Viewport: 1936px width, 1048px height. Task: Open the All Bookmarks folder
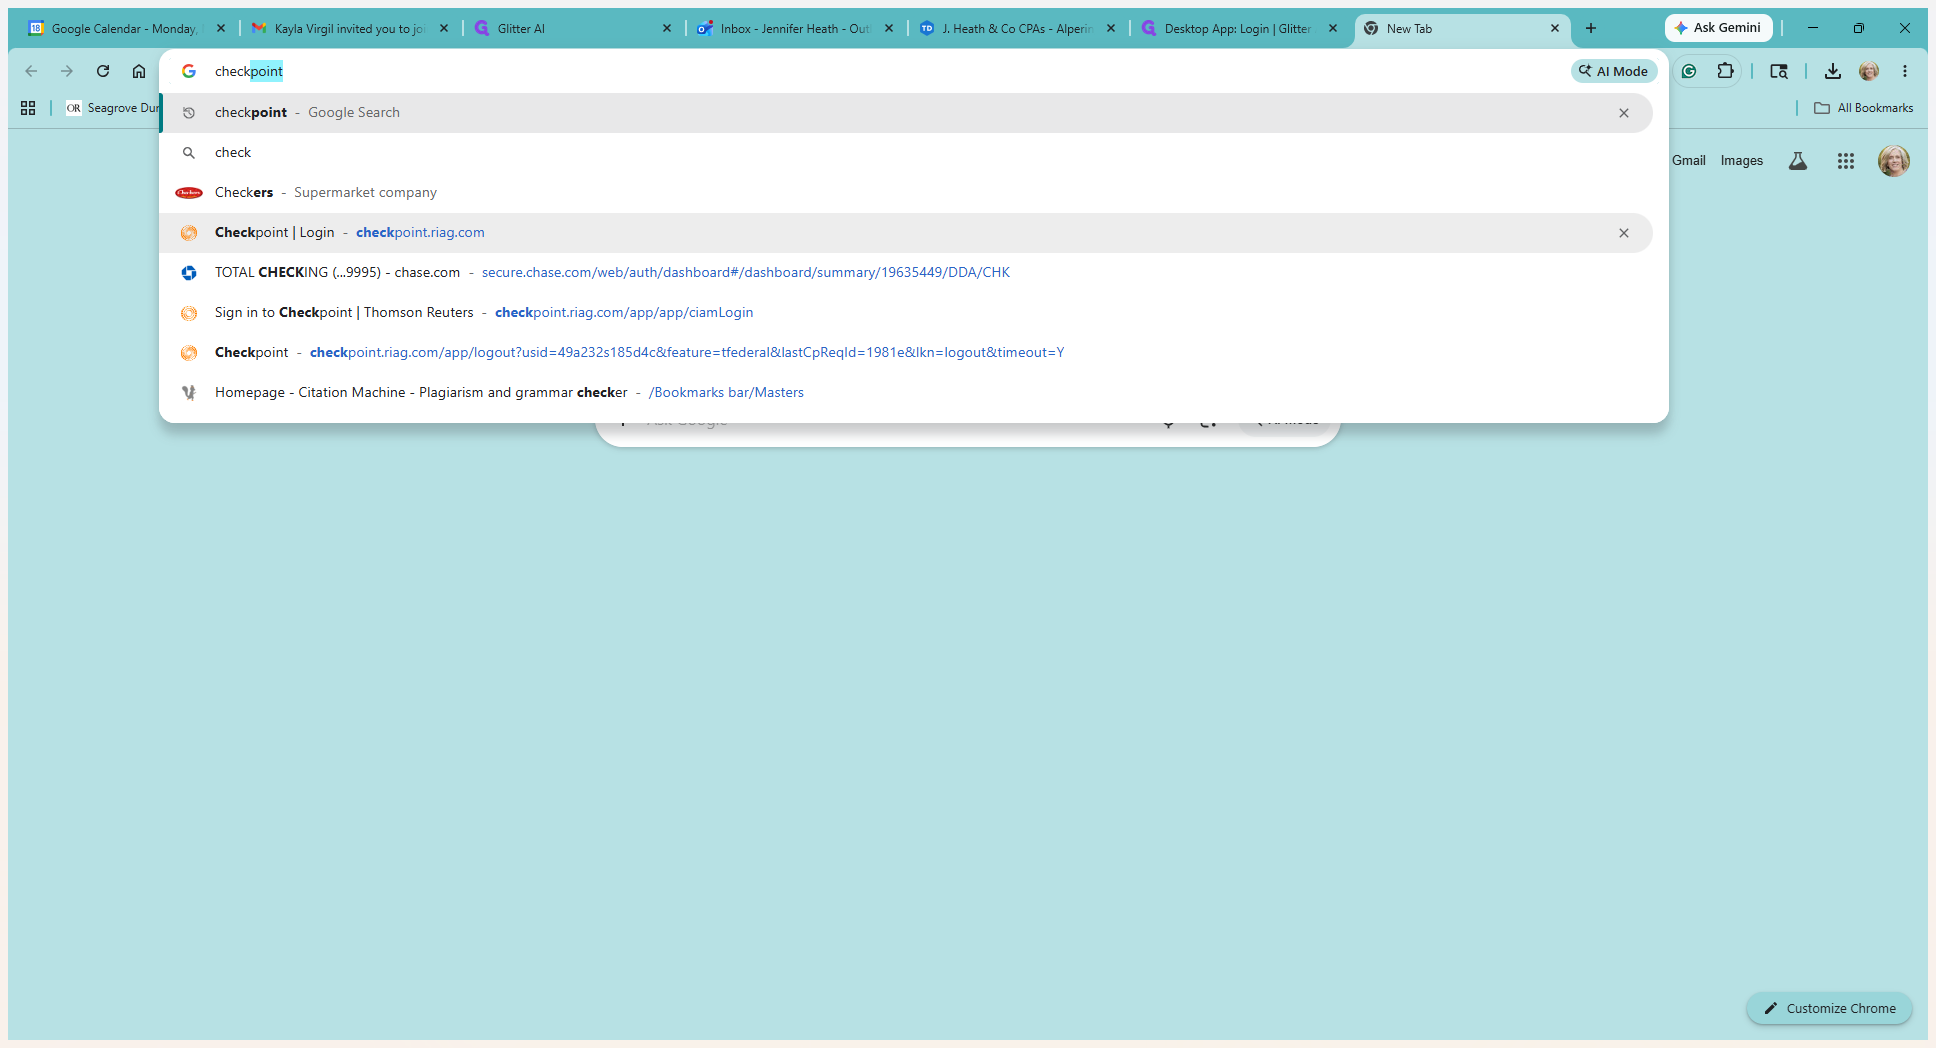(1864, 108)
